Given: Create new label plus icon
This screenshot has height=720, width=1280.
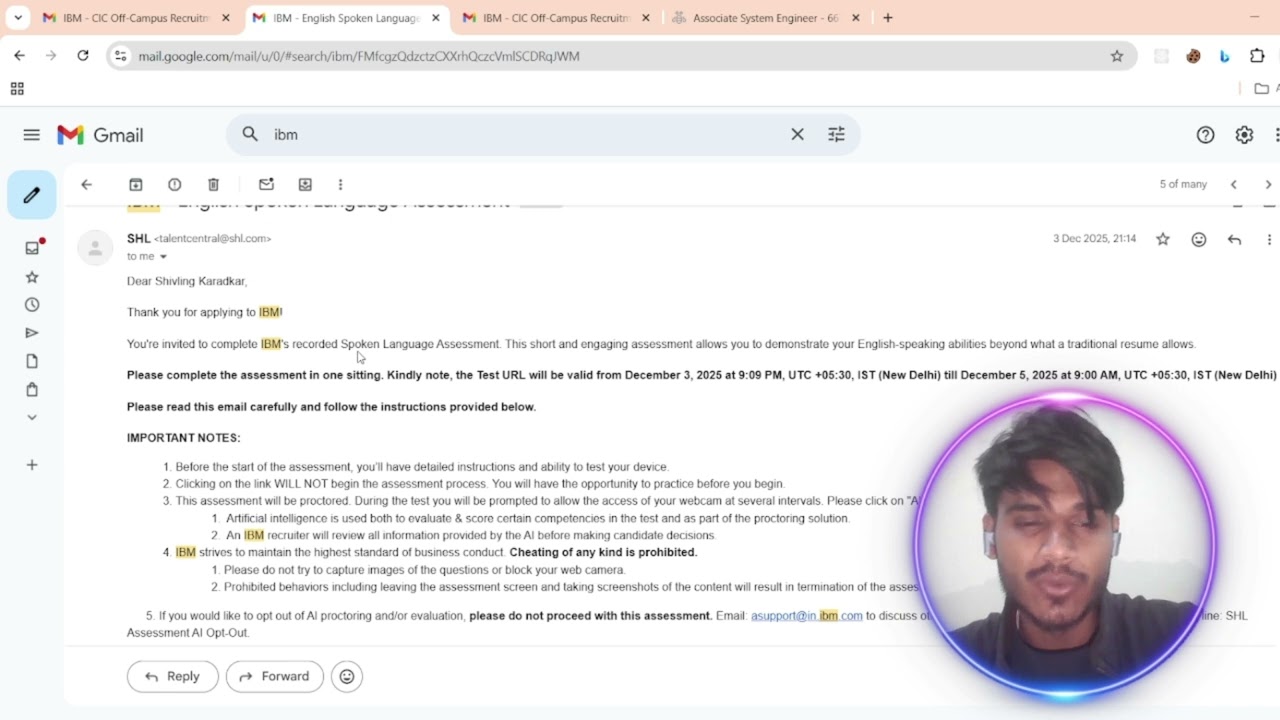Looking at the screenshot, I should coord(32,465).
